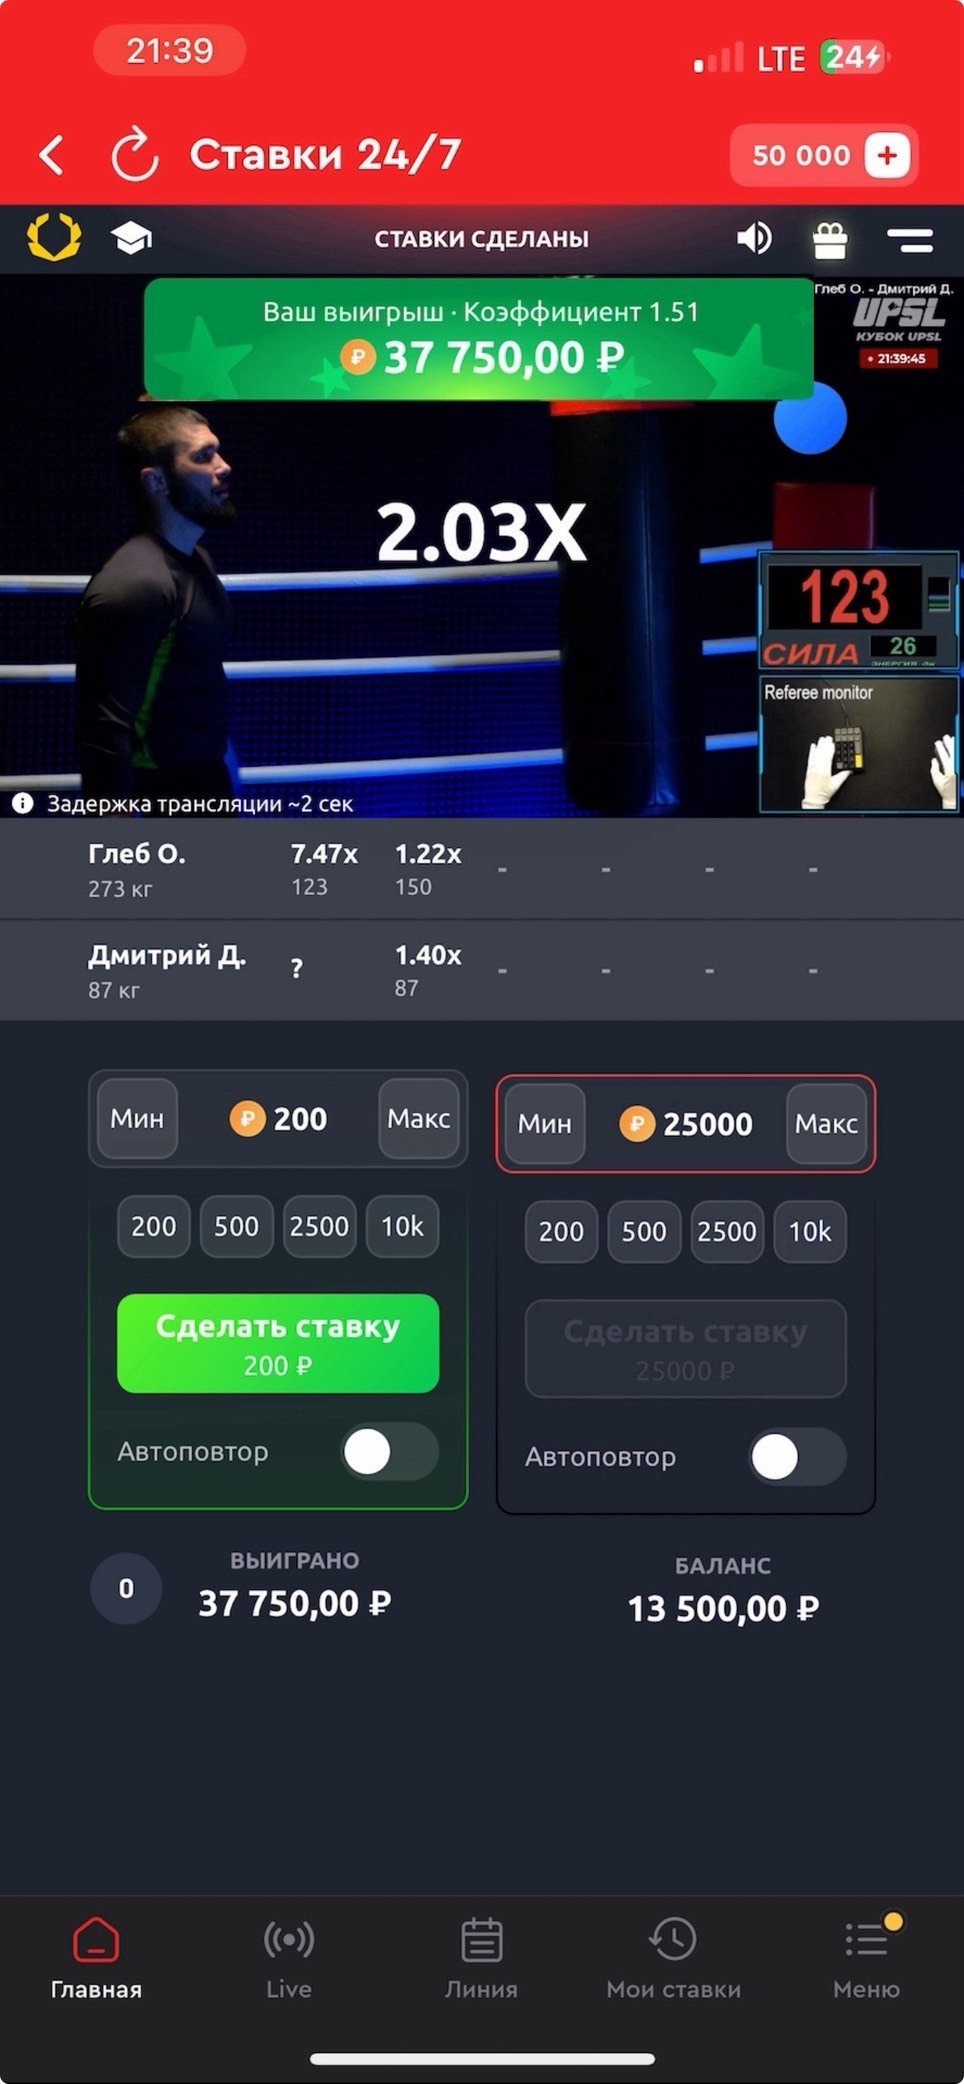Click Макс in the 25000 bet panel
Screen dimensions: 964x2084
point(826,1124)
